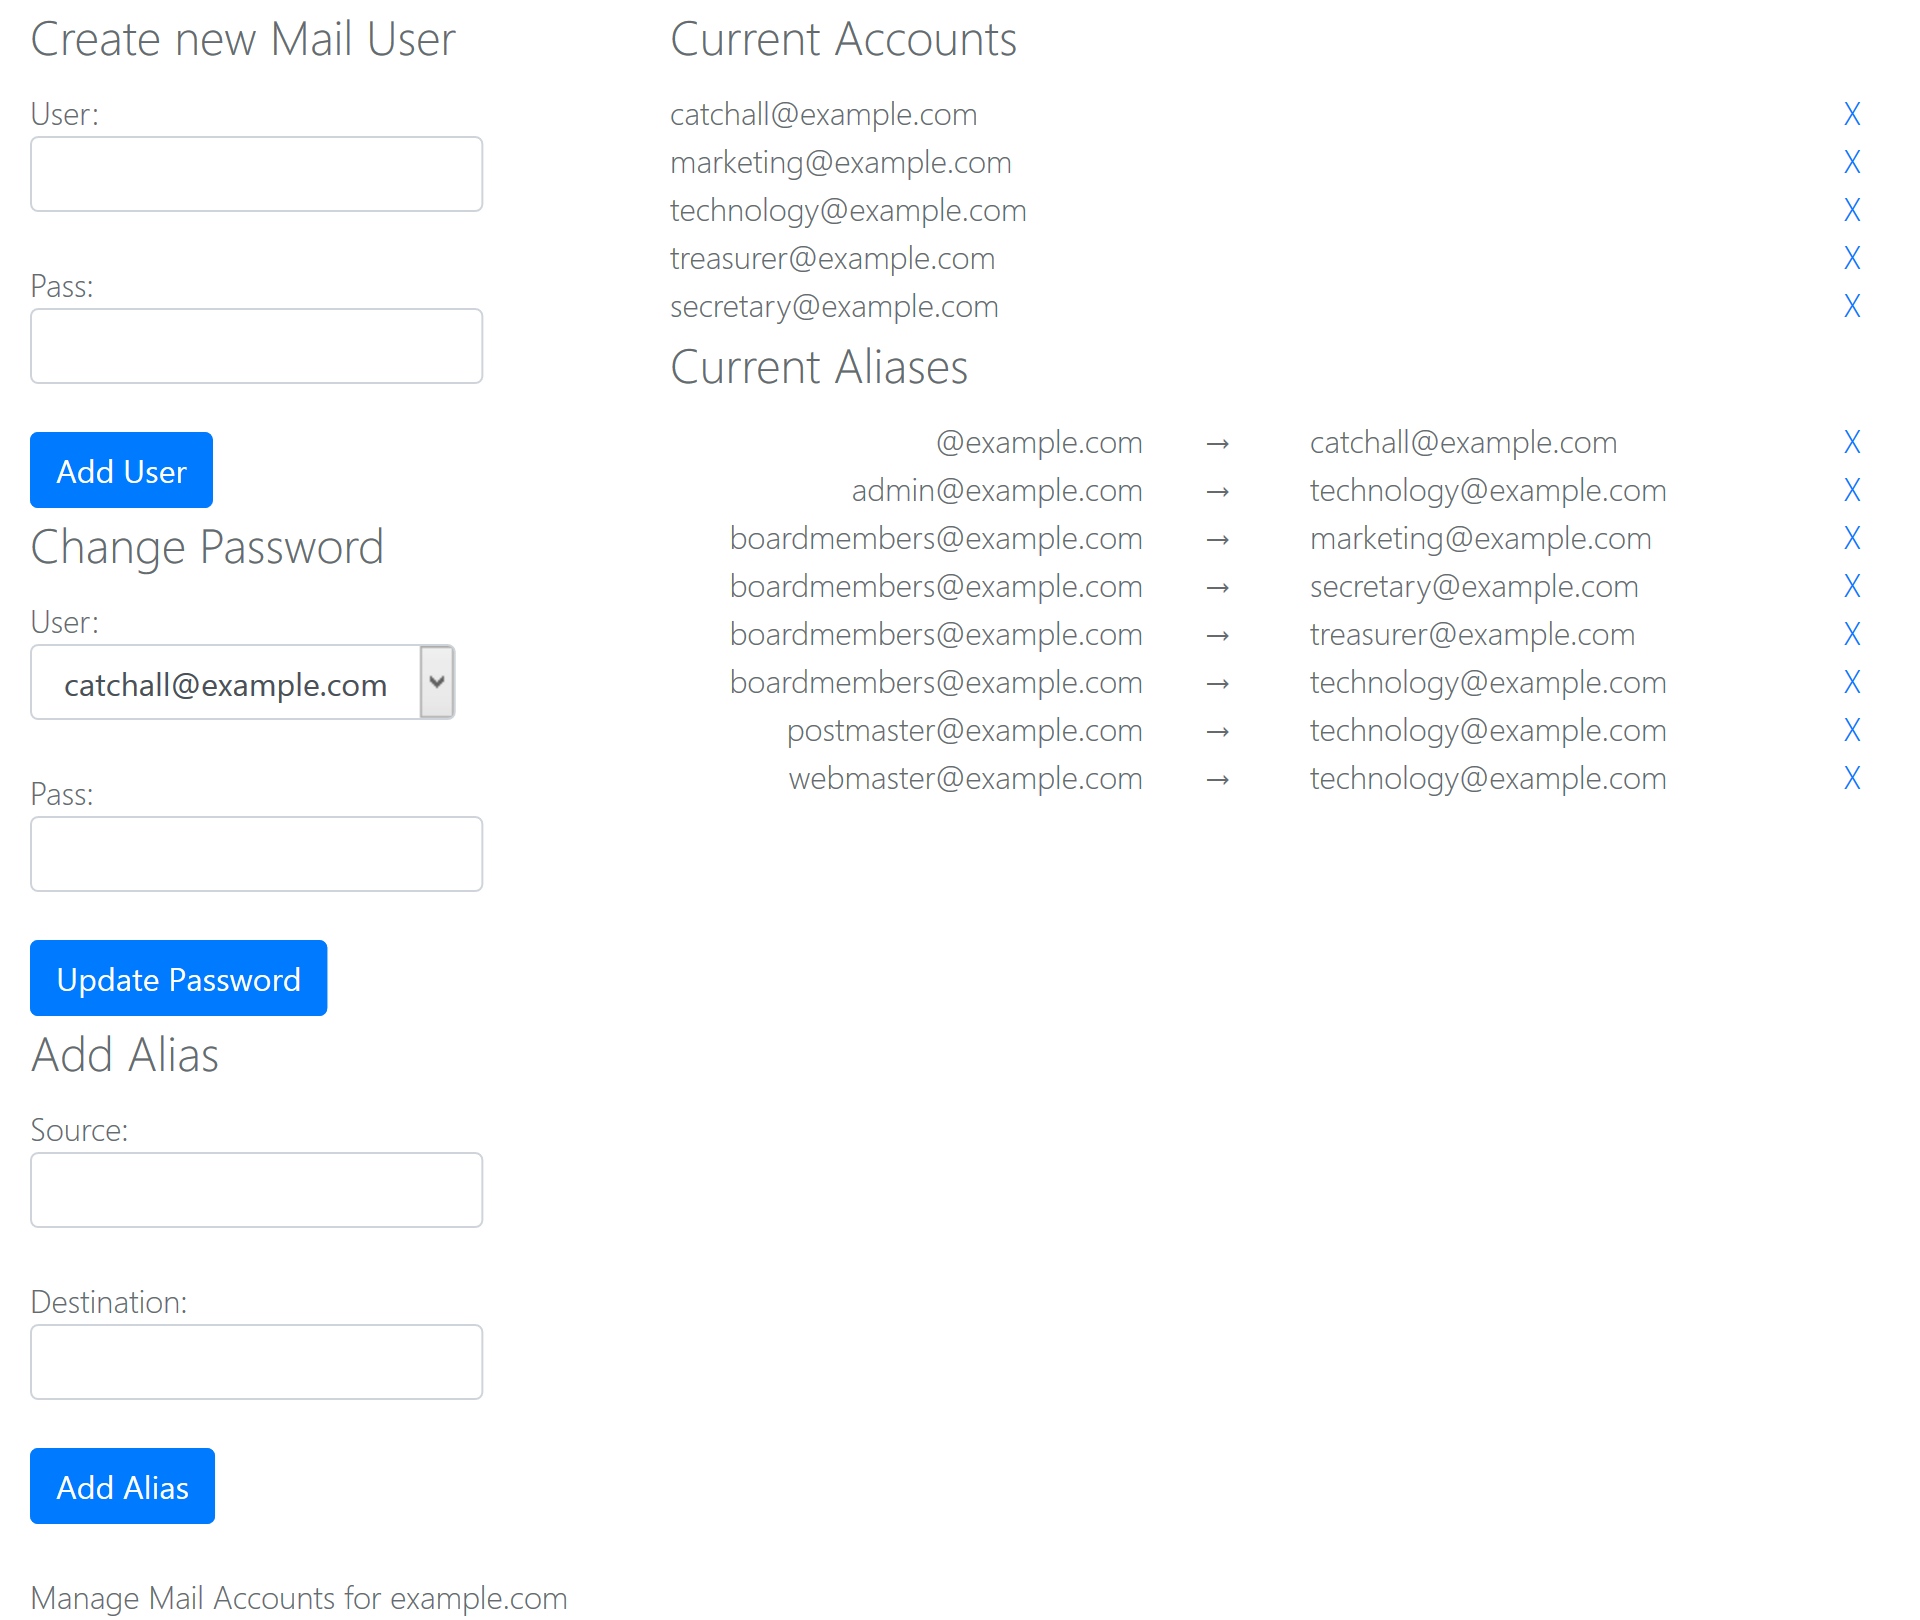Click the Add User button

click(x=121, y=470)
